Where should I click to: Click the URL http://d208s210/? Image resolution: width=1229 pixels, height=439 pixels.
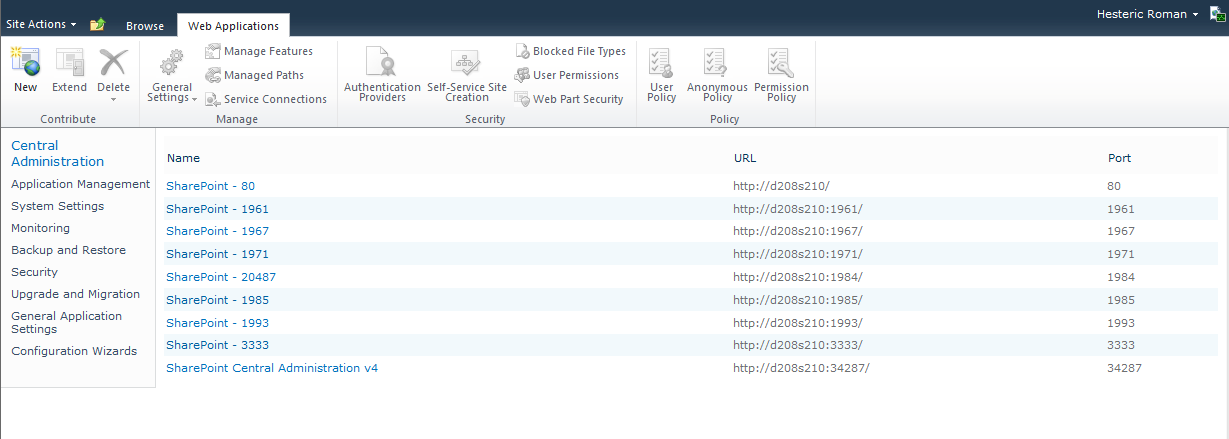[781, 186]
